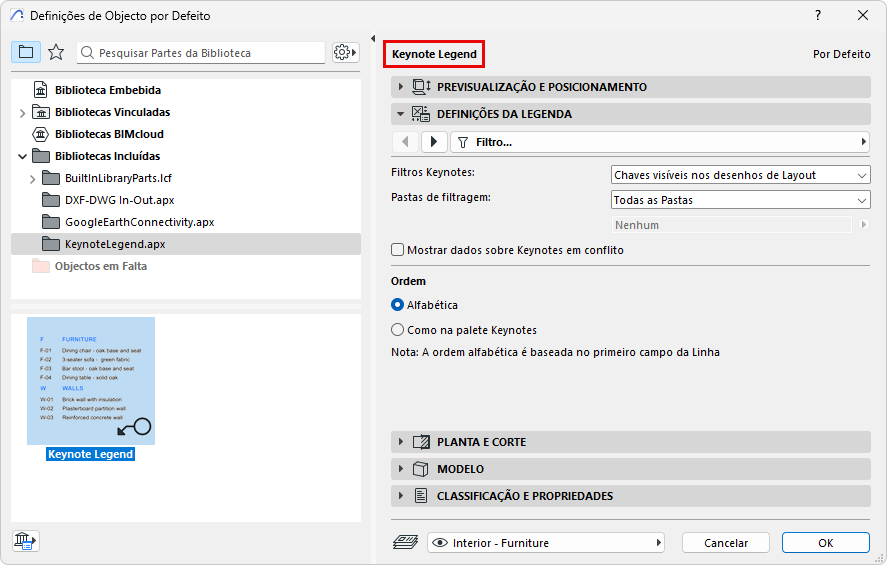Collapse Definições da Legenda panel

point(401,114)
